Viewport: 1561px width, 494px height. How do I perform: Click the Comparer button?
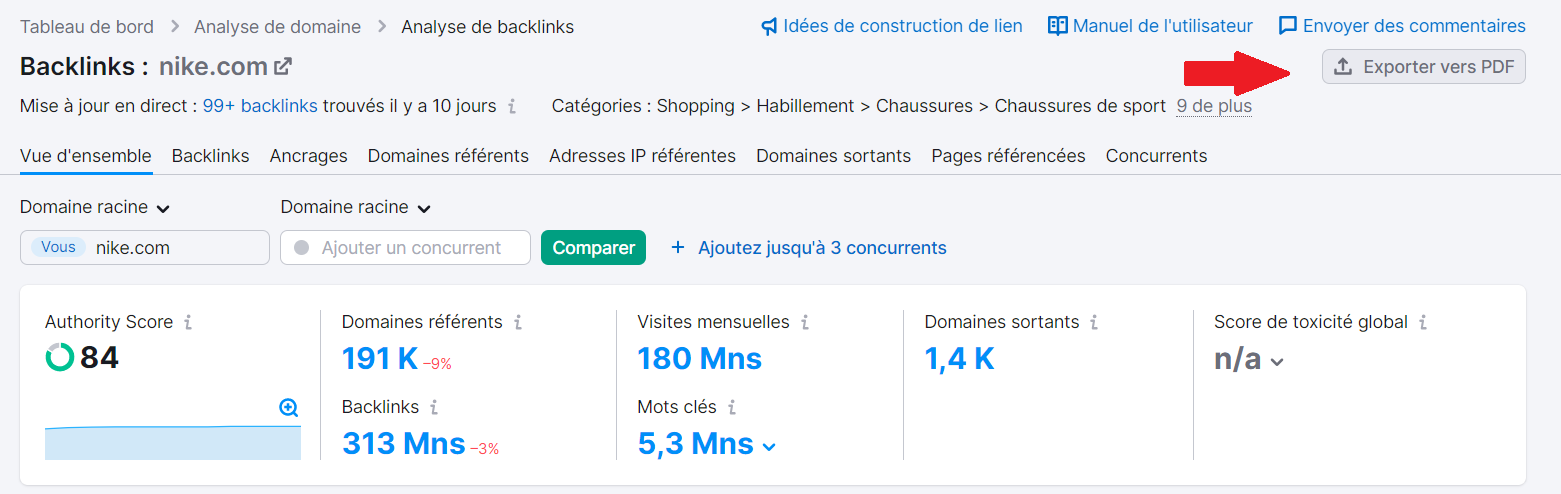tap(593, 248)
